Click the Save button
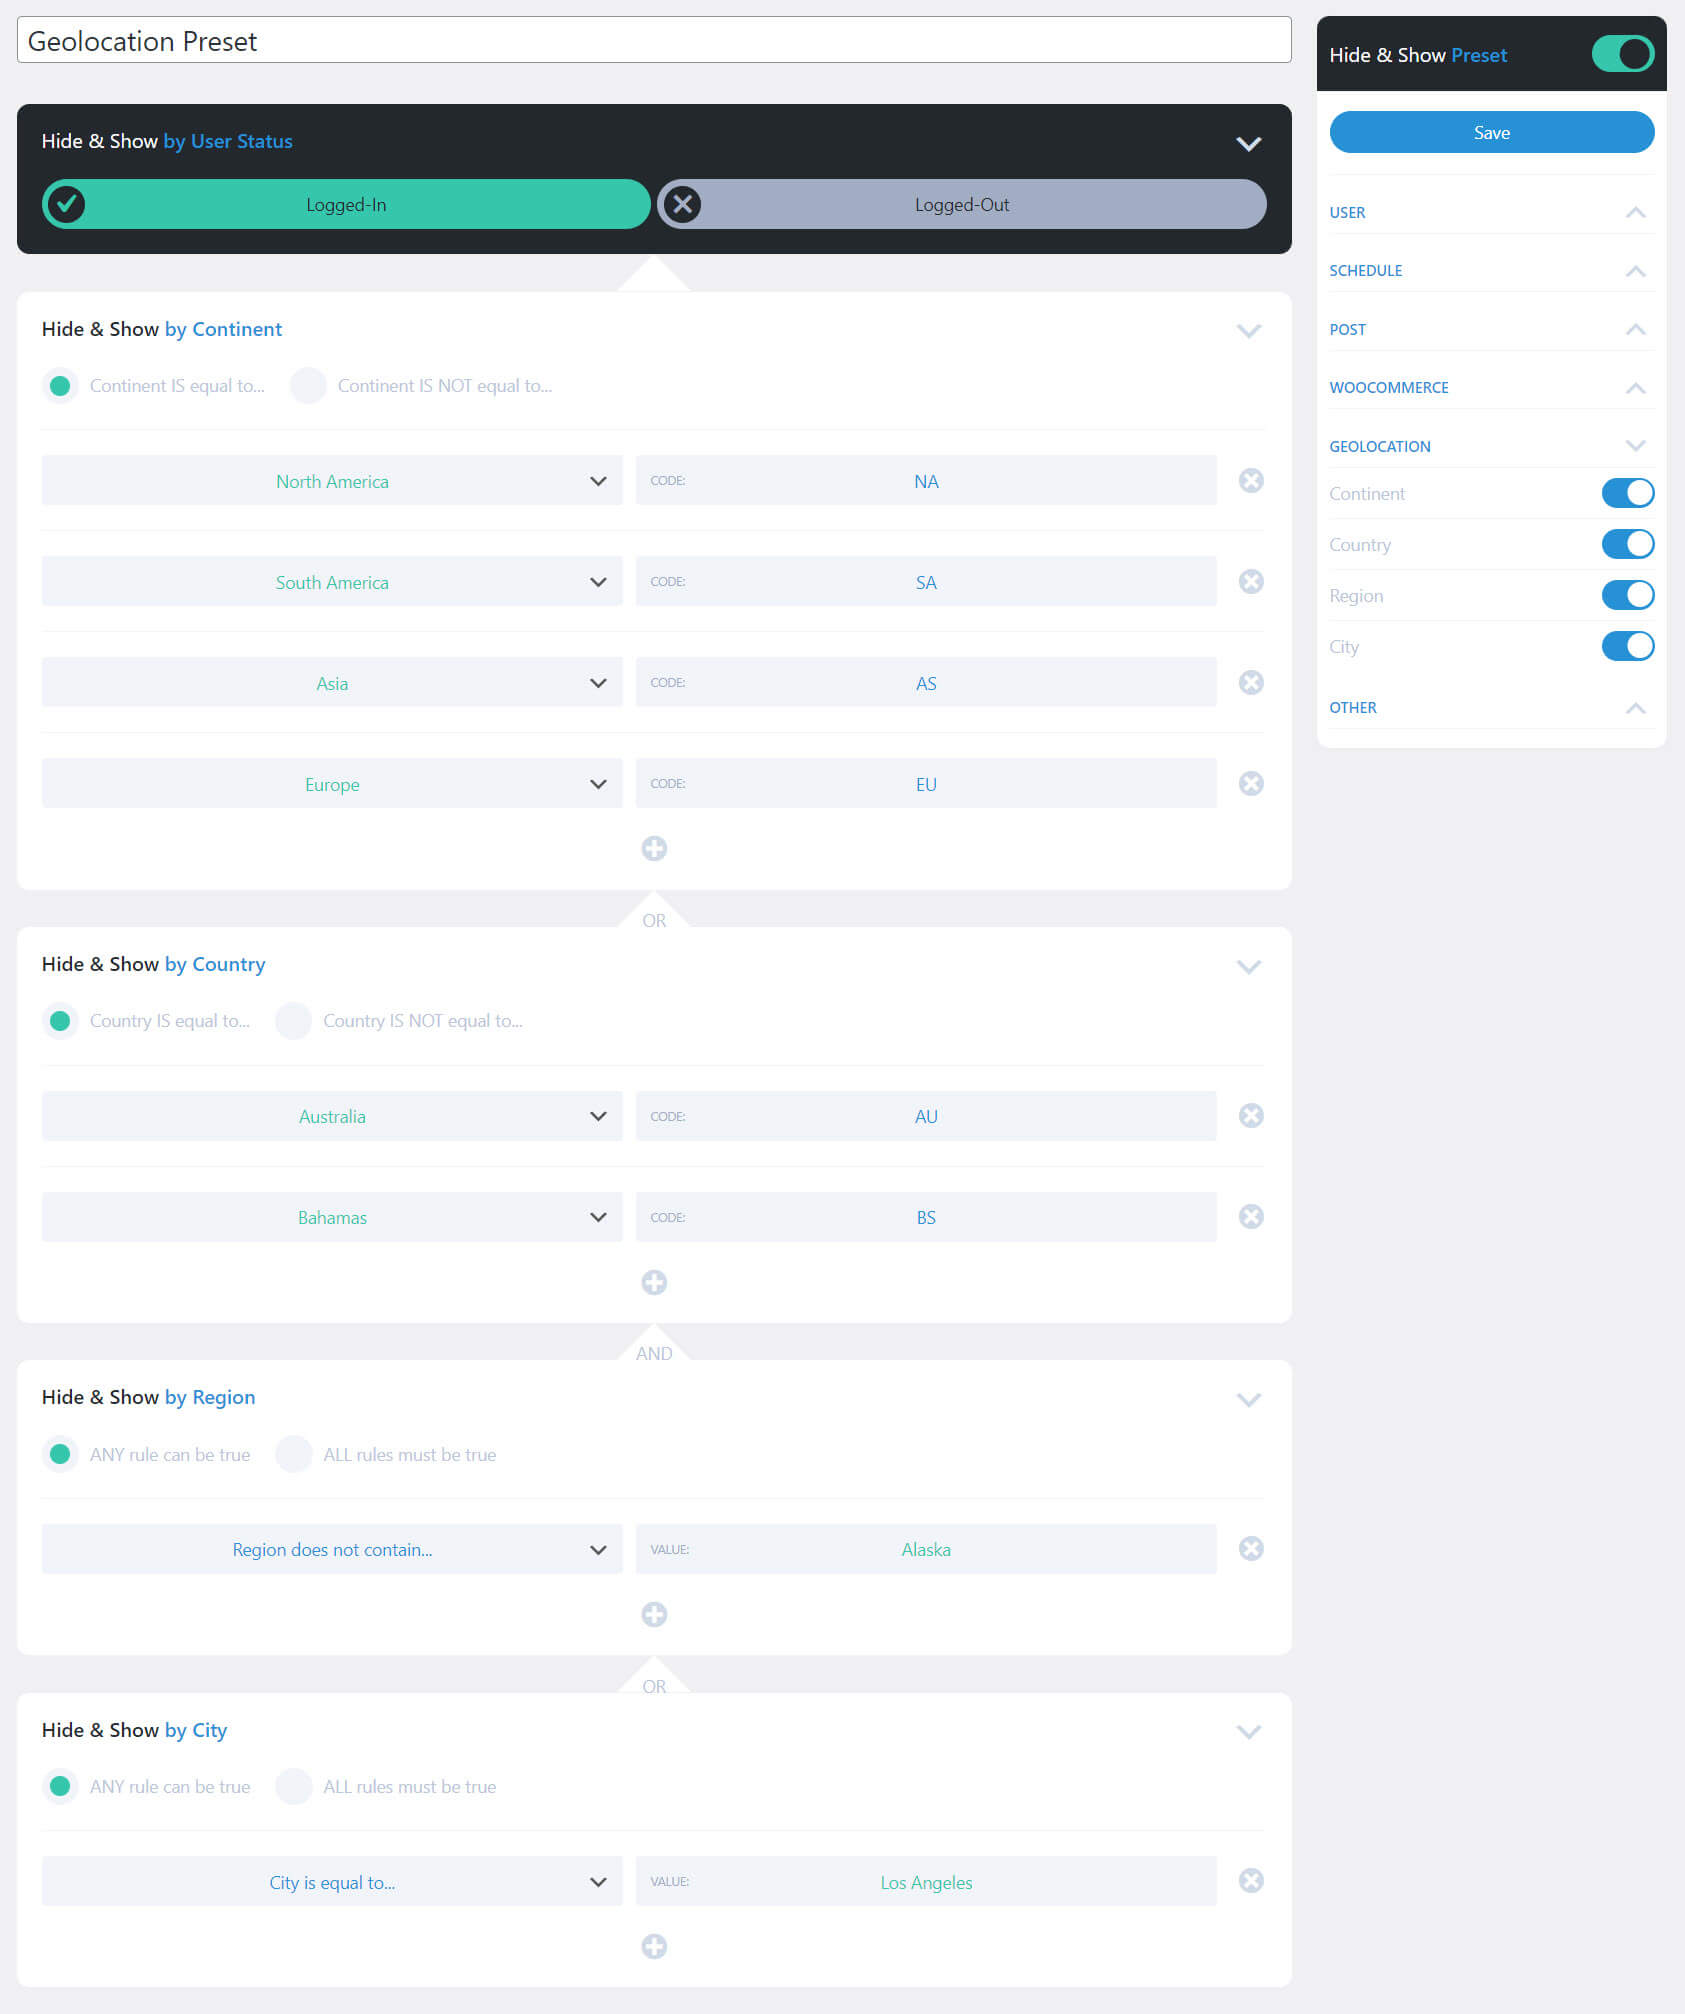 (1490, 131)
